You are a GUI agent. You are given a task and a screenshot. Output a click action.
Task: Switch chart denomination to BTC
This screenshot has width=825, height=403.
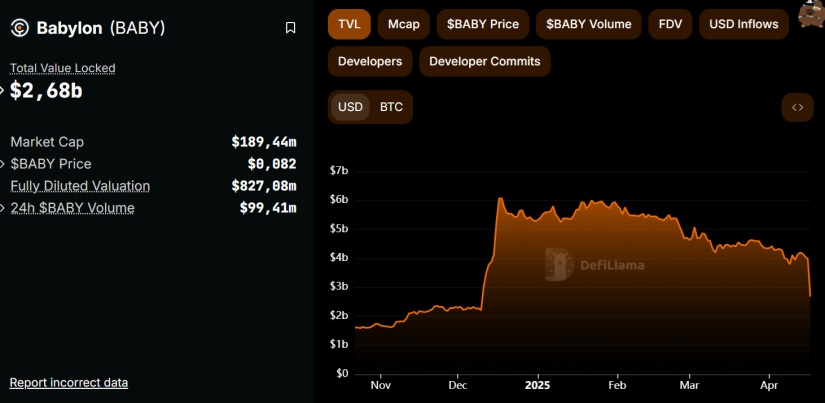tap(391, 107)
